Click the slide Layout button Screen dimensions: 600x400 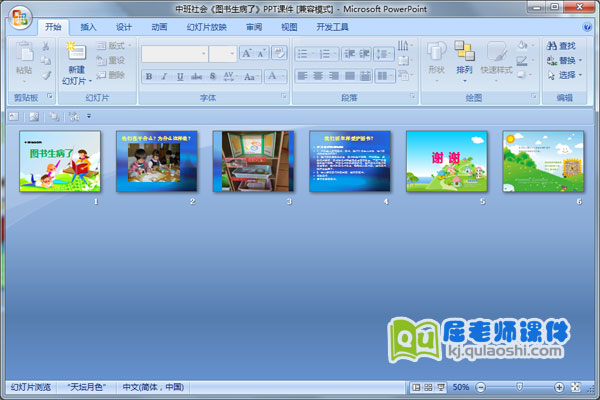click(x=114, y=46)
